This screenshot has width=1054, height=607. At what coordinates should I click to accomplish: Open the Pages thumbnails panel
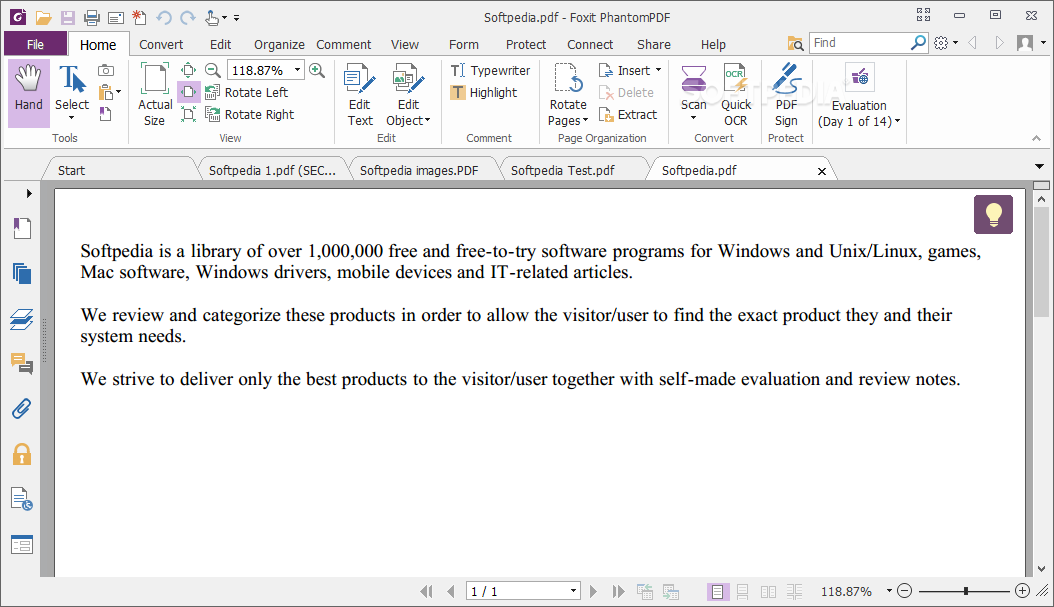22,274
